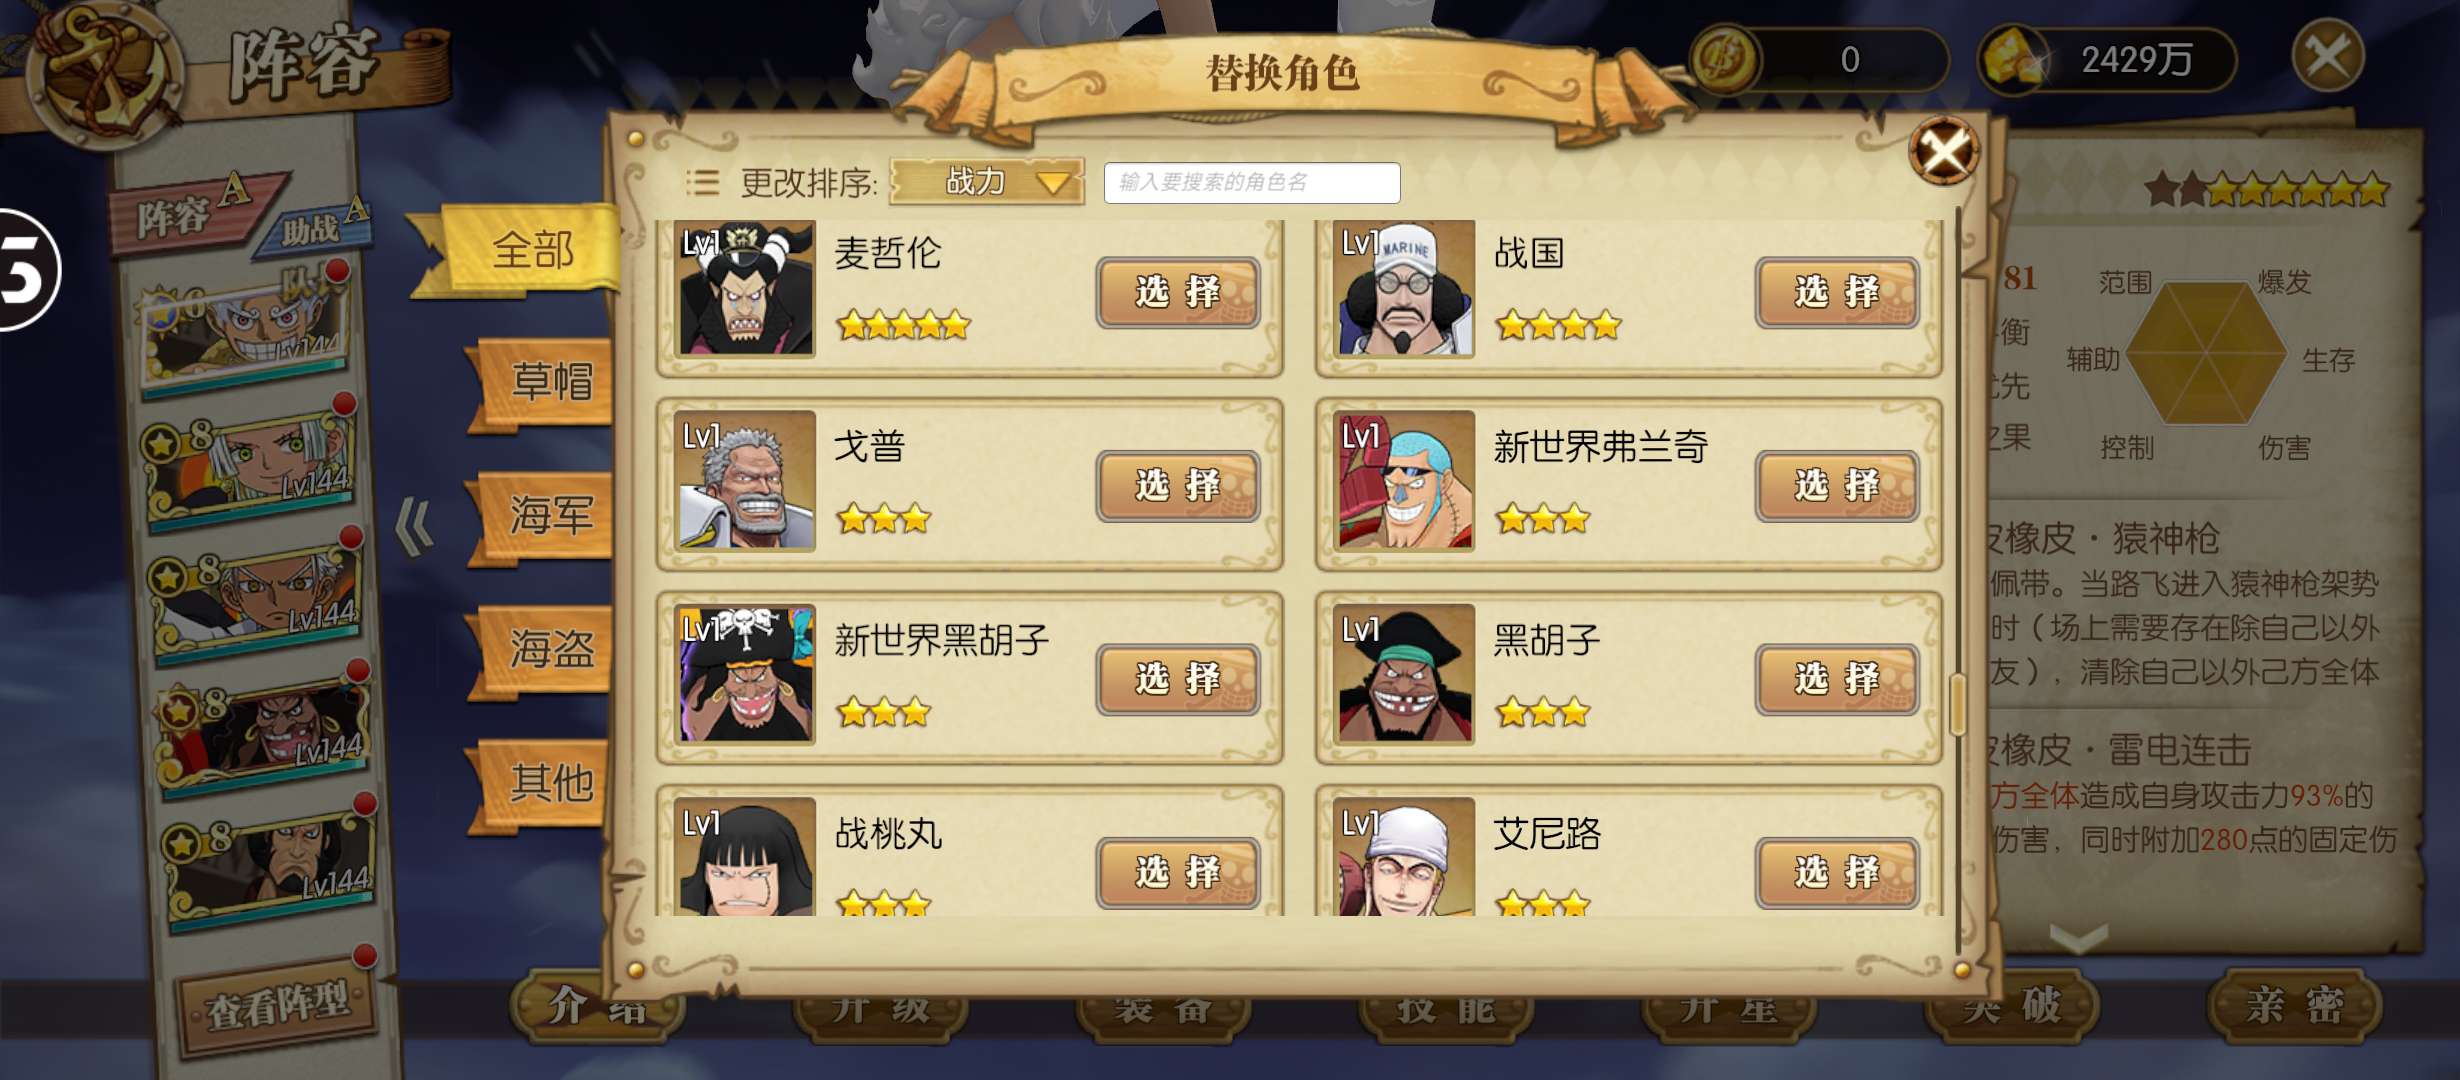Tap the gold coin currency icon
The width and height of the screenshot is (2460, 1080).
1726,60
